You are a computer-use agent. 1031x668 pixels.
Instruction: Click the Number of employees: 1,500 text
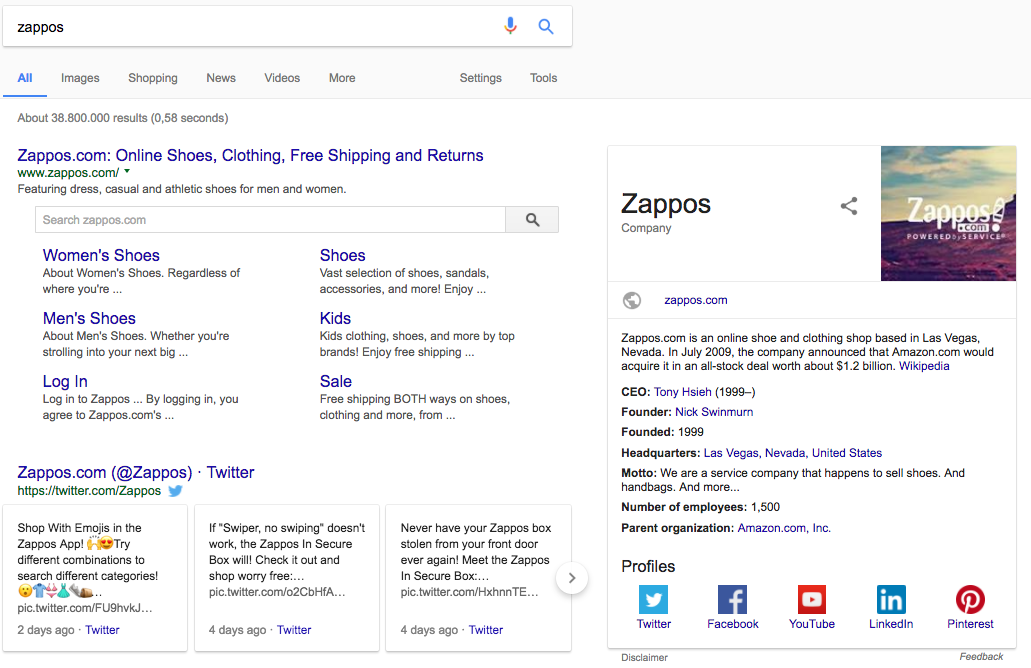700,507
